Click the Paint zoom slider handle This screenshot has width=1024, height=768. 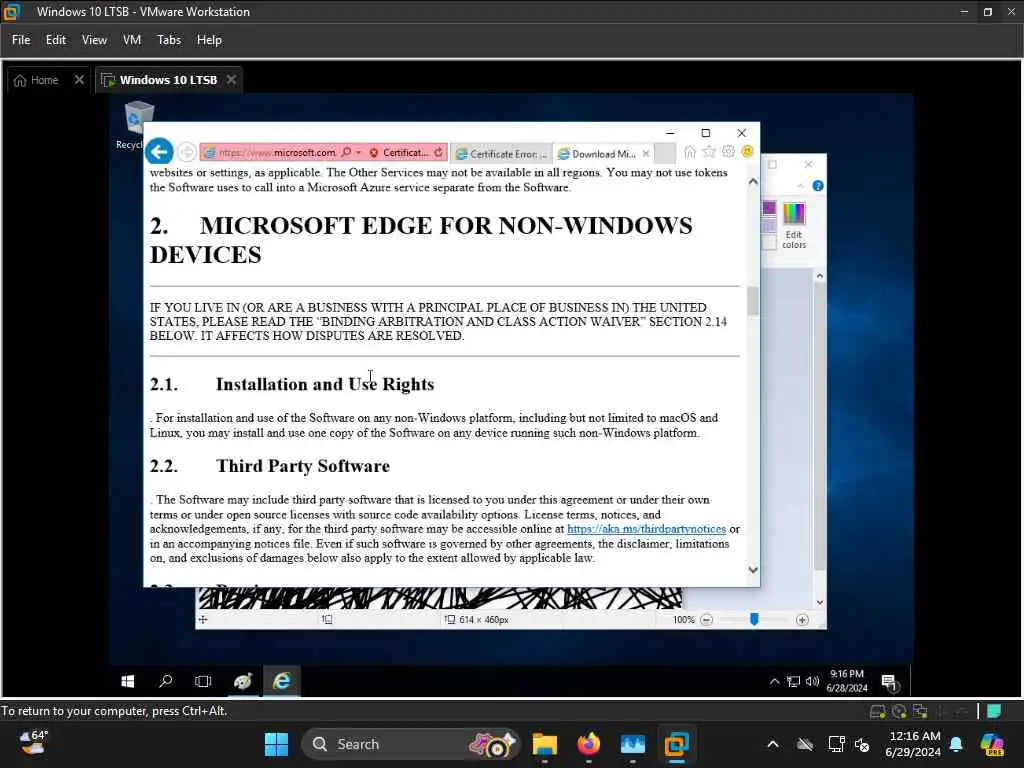[x=754, y=619]
